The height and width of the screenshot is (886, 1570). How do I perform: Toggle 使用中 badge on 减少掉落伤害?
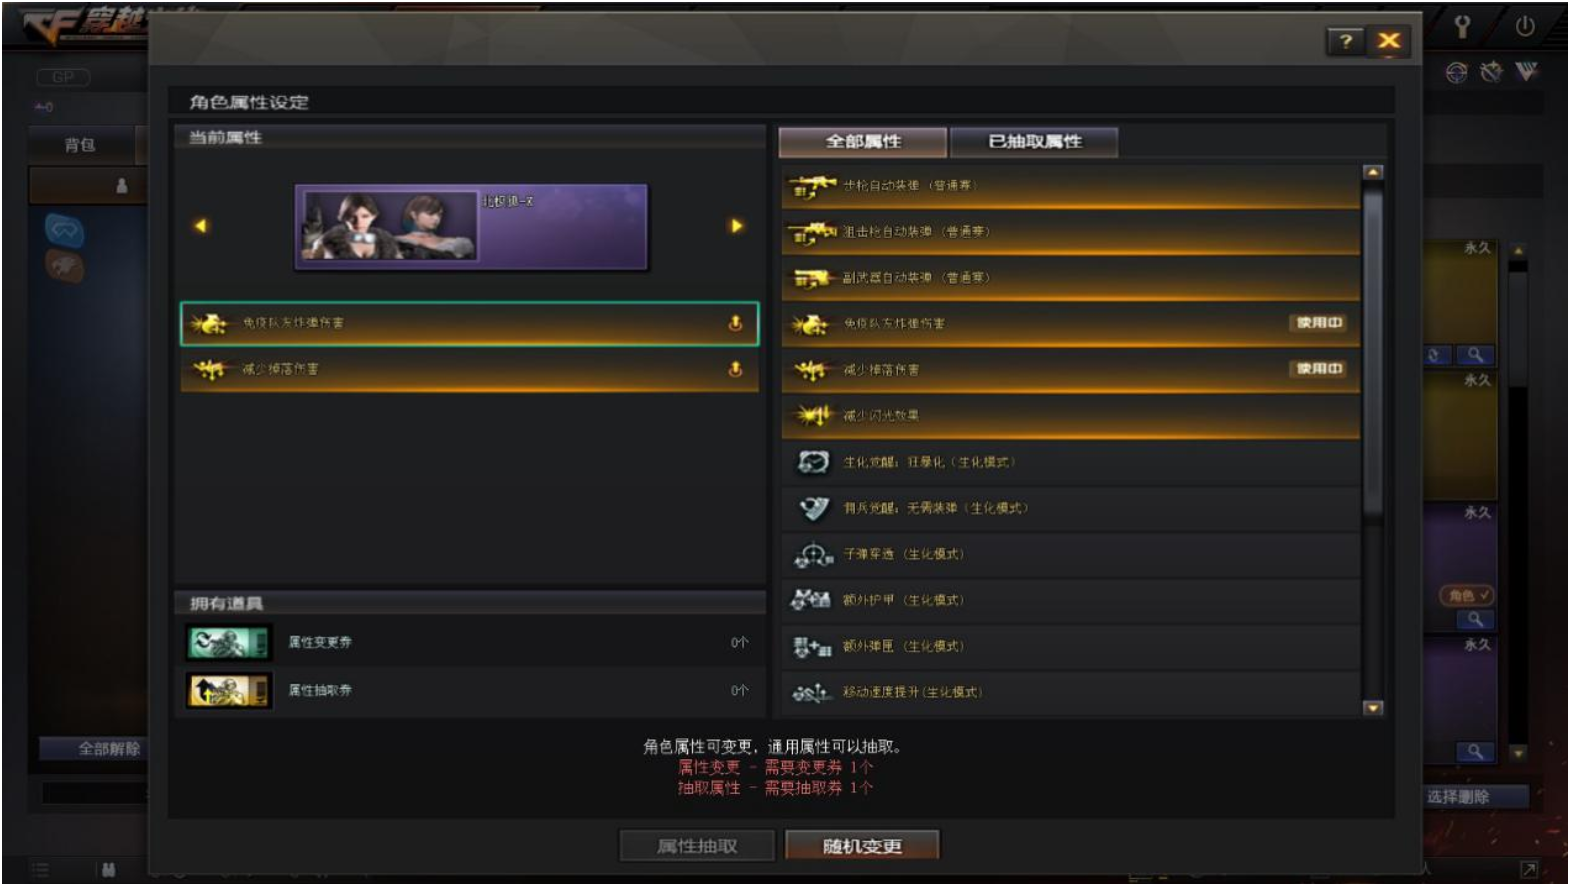click(x=1319, y=369)
